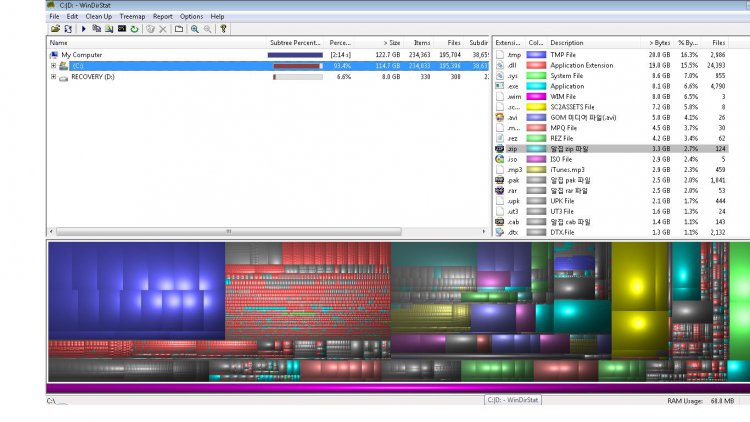Image resolution: width=750 pixels, height=422 pixels.
Task: Click the Copy Path toolbar icon
Action: (96, 29)
